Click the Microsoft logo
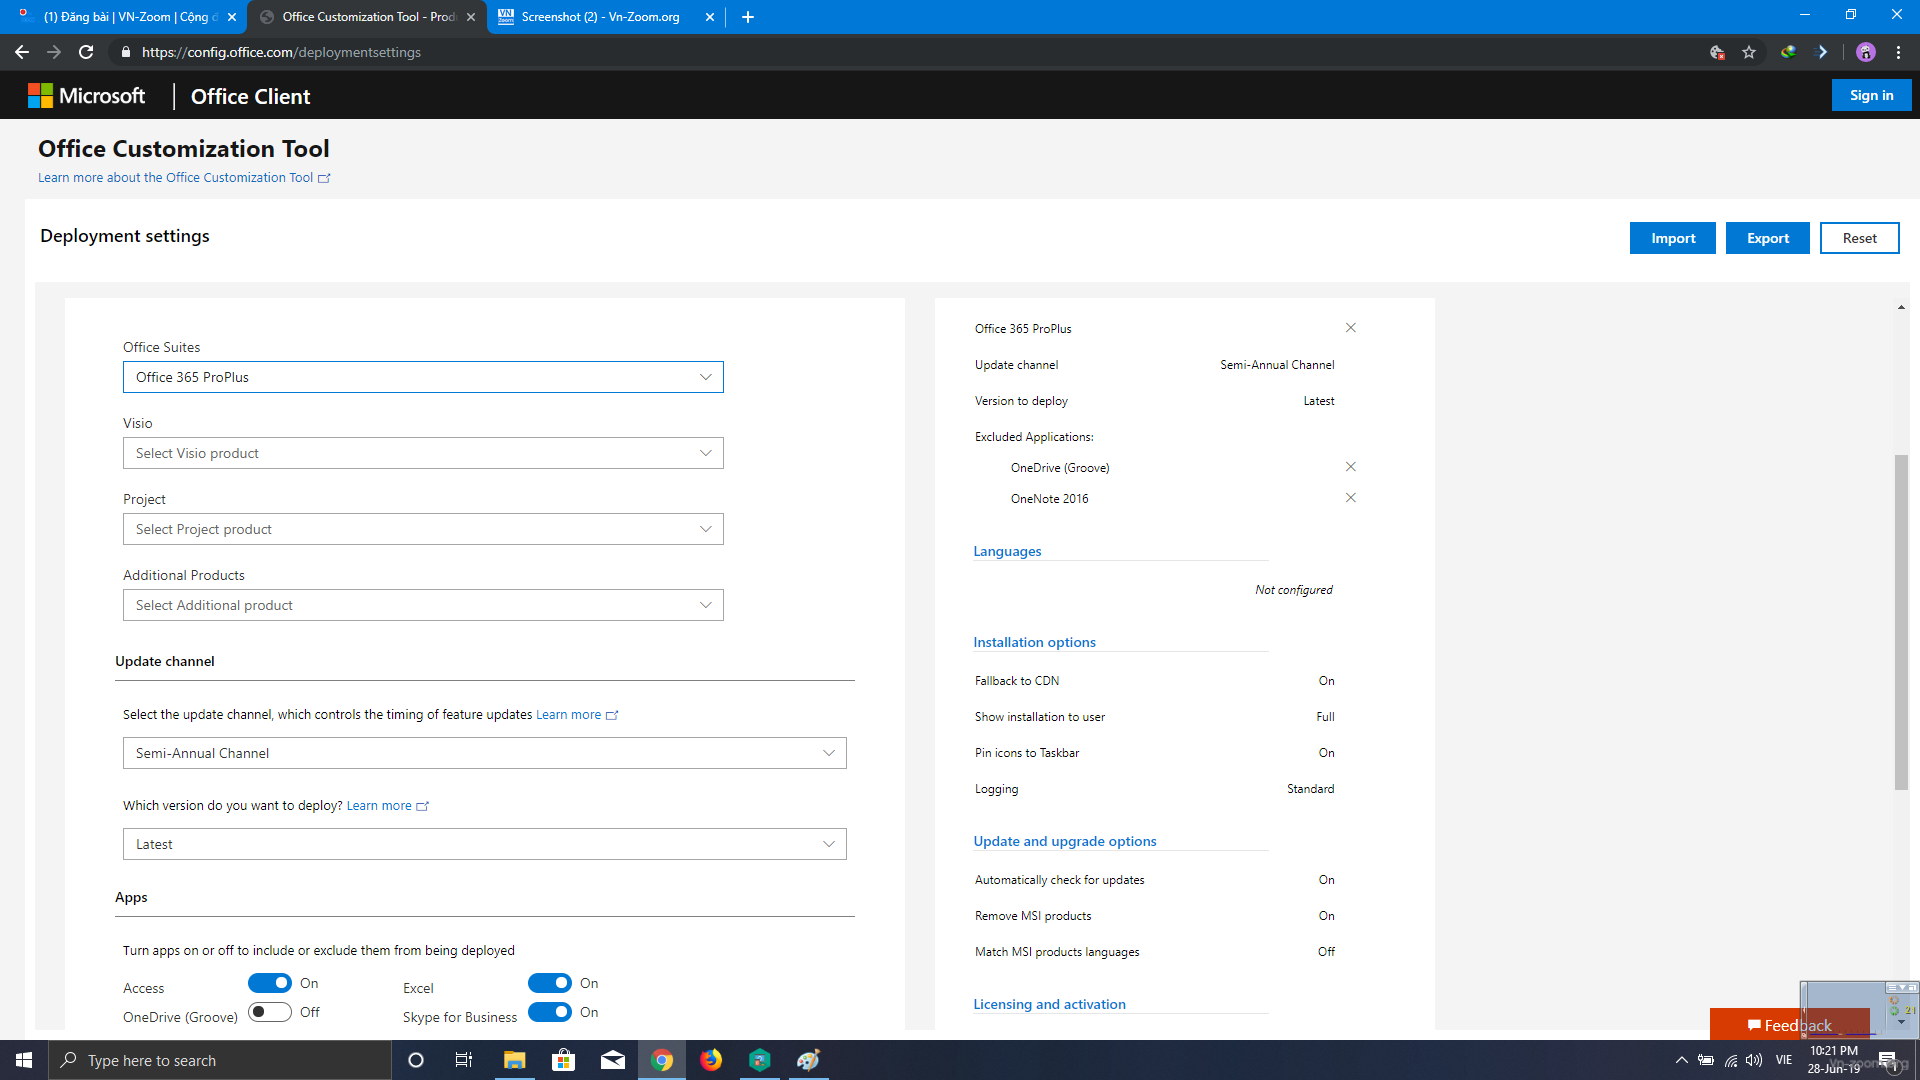This screenshot has height=1080, width=1920. 87,96
